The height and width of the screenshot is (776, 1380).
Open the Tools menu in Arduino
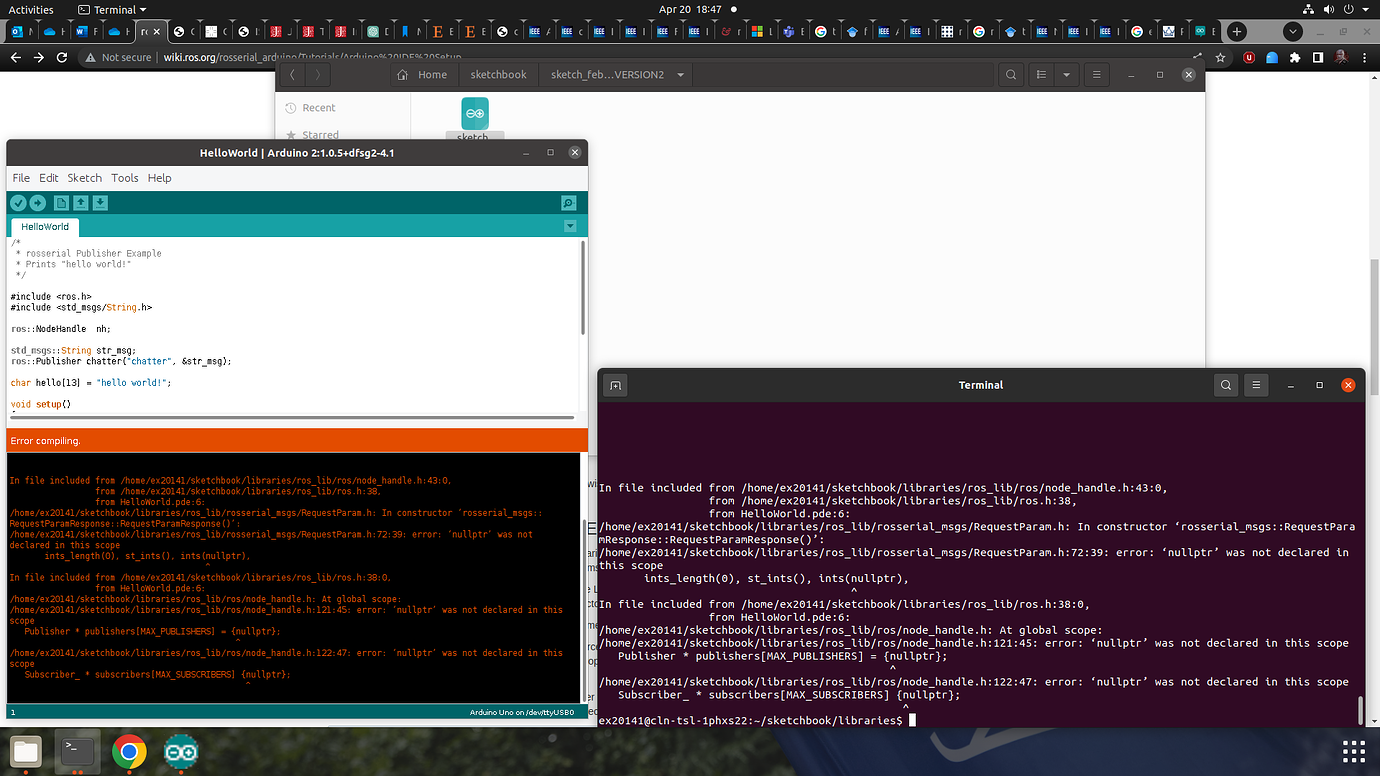[x=124, y=178]
